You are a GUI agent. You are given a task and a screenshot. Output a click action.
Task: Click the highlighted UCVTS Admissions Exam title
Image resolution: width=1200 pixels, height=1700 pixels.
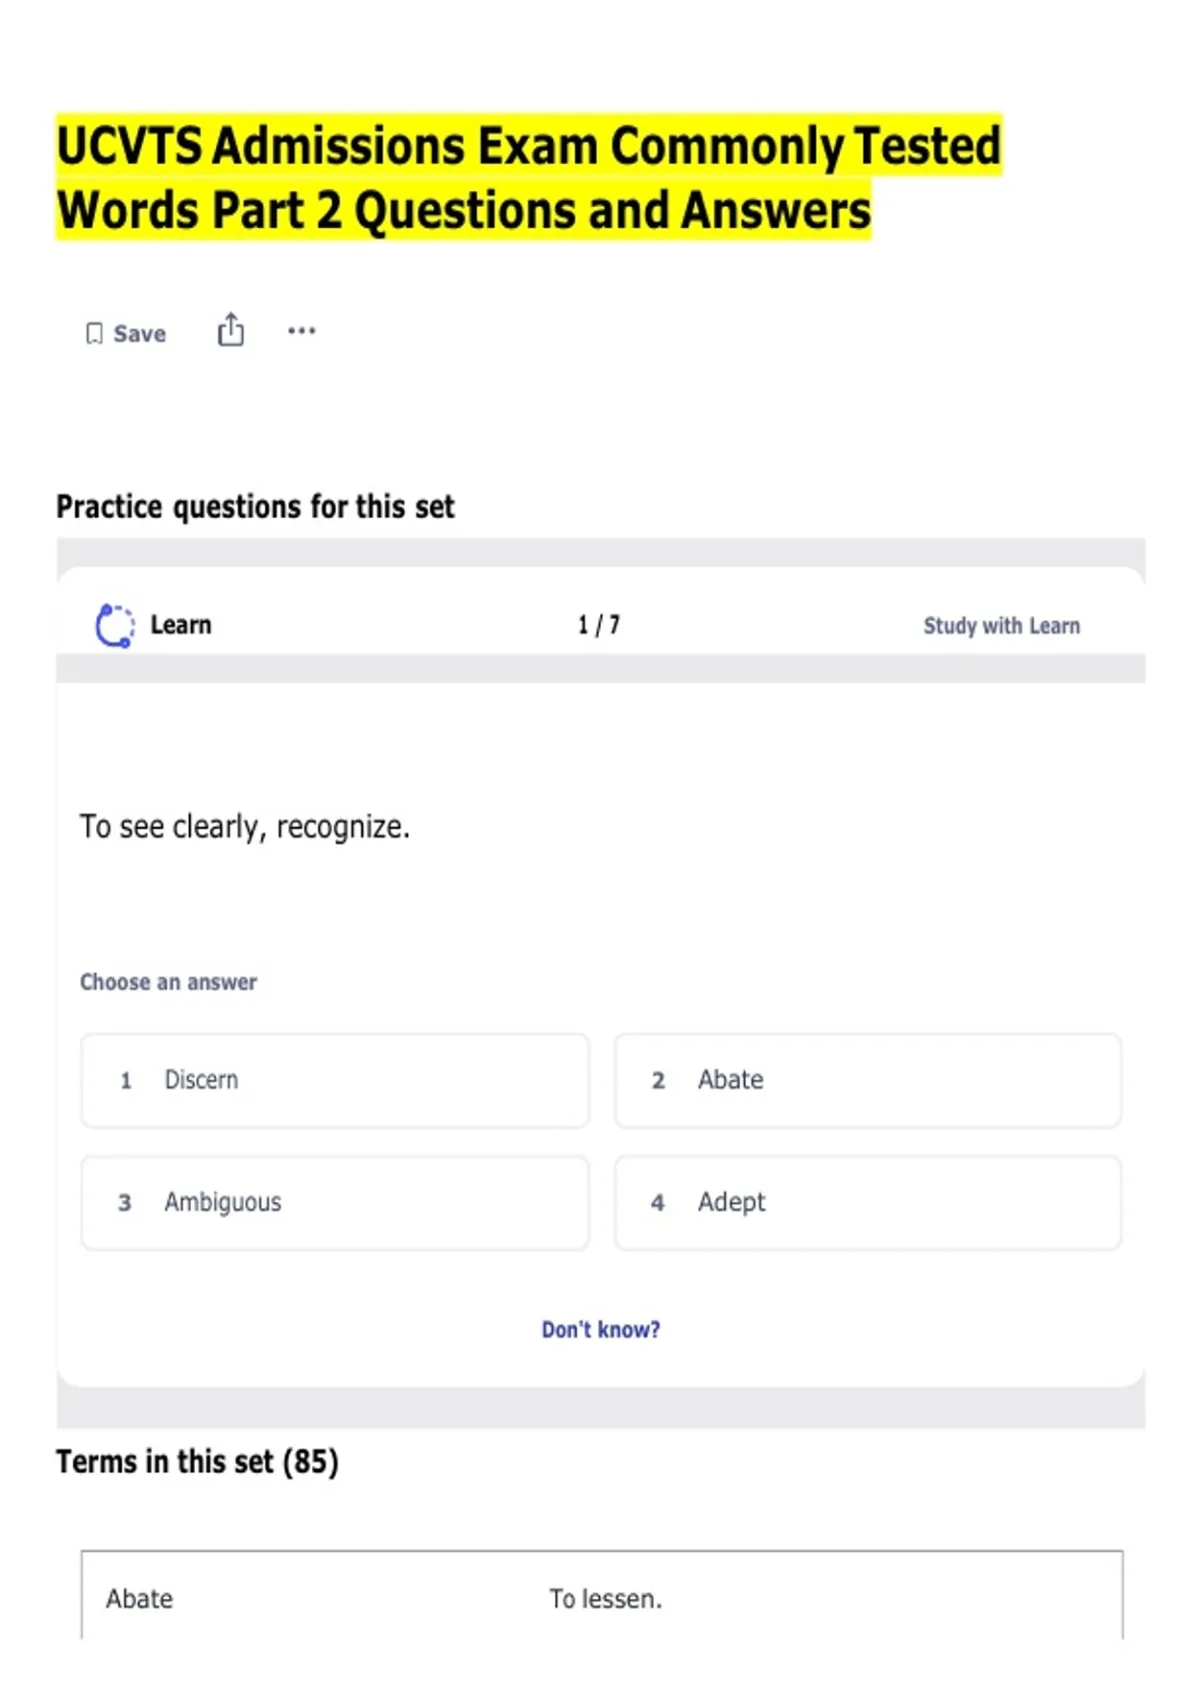tap(529, 178)
